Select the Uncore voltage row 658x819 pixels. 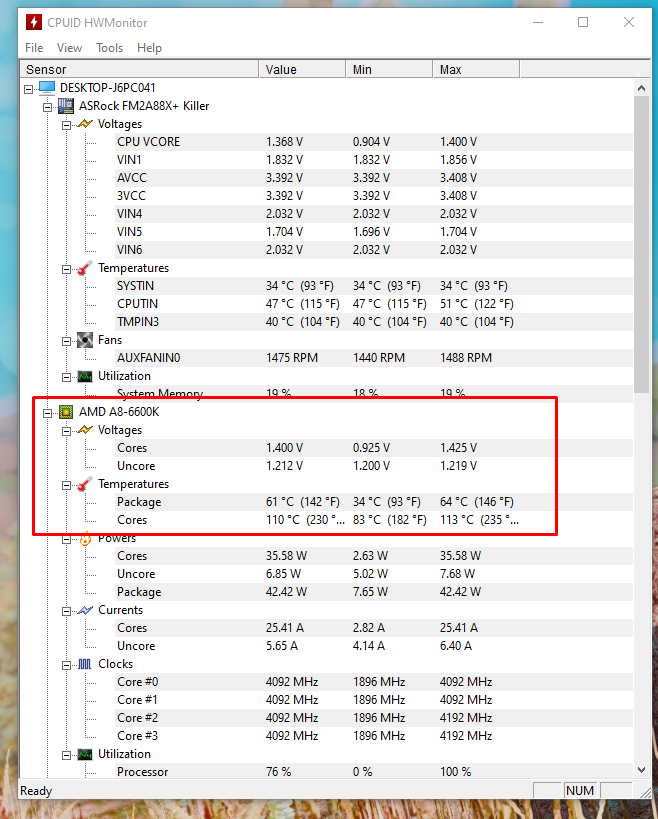[x=374, y=466]
